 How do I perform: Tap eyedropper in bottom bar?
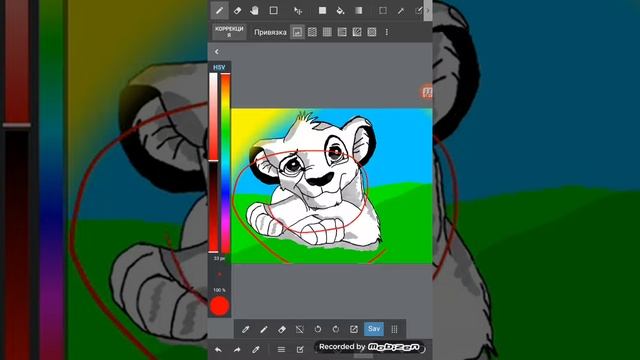coord(256,349)
